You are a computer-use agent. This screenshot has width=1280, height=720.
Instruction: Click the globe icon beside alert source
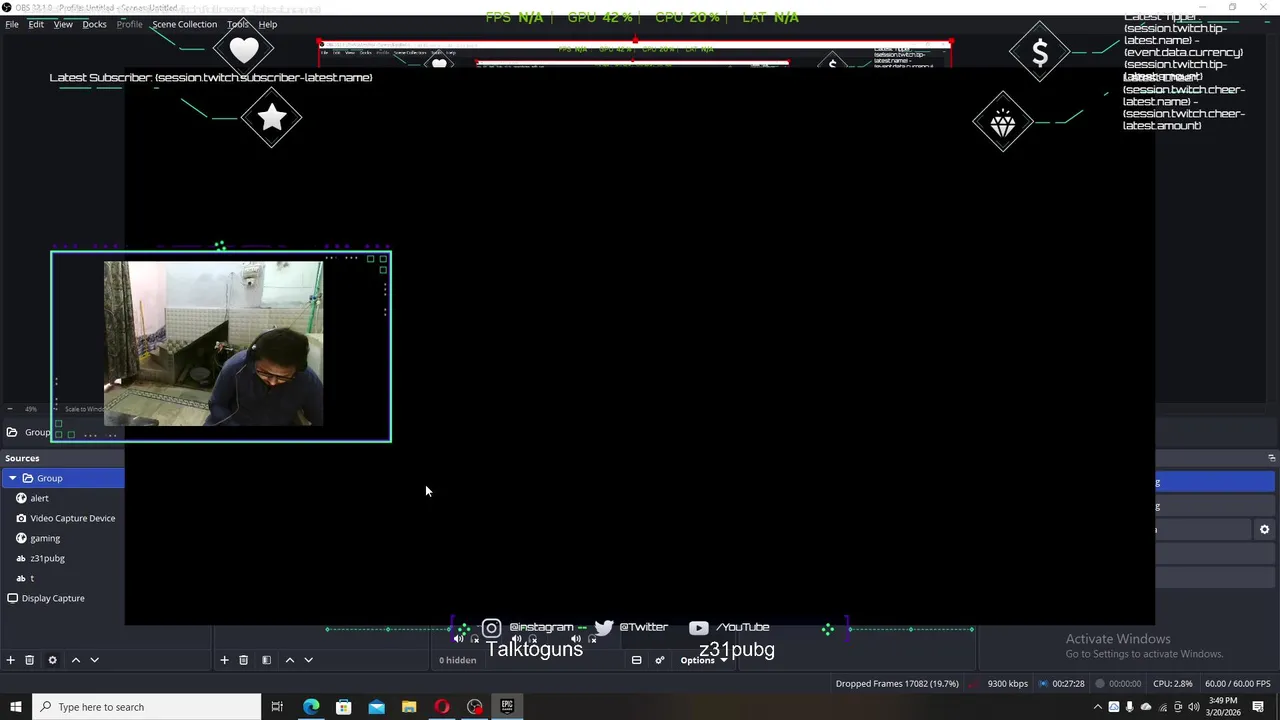point(22,498)
